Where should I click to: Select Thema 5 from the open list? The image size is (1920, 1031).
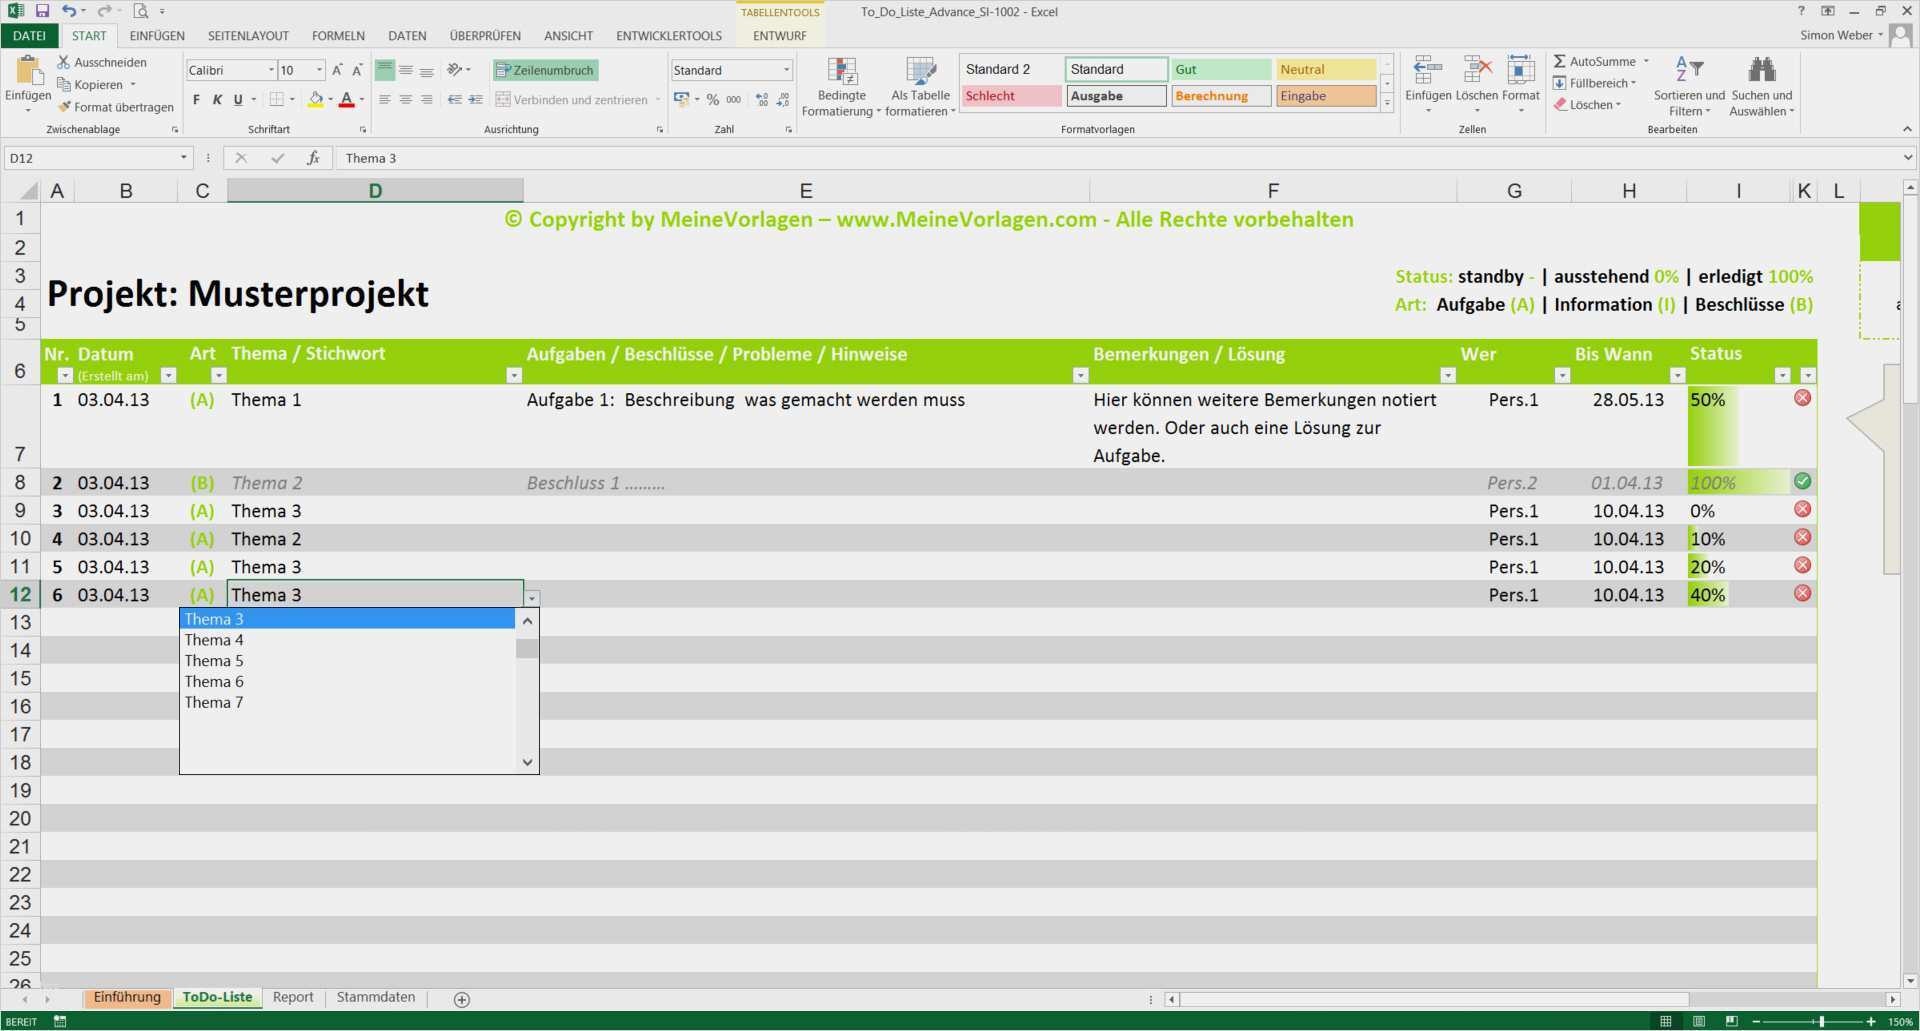pyautogui.click(x=213, y=660)
